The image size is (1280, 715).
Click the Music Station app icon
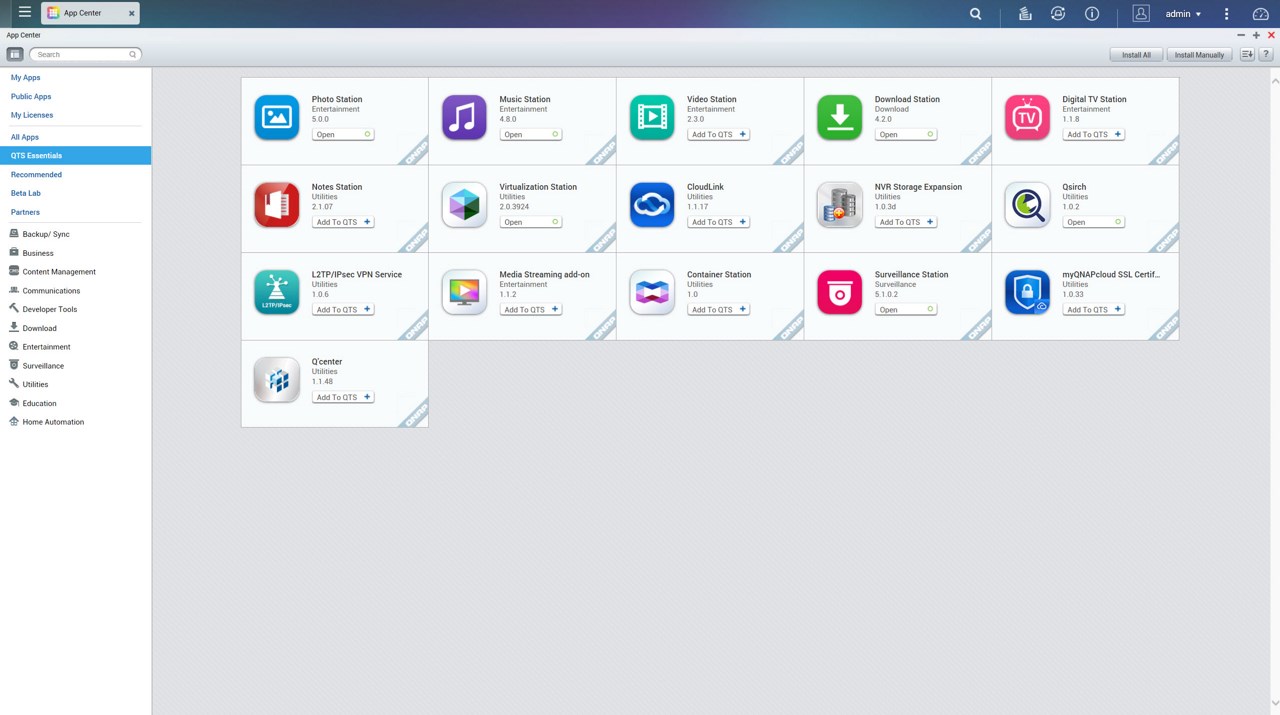pyautogui.click(x=464, y=117)
